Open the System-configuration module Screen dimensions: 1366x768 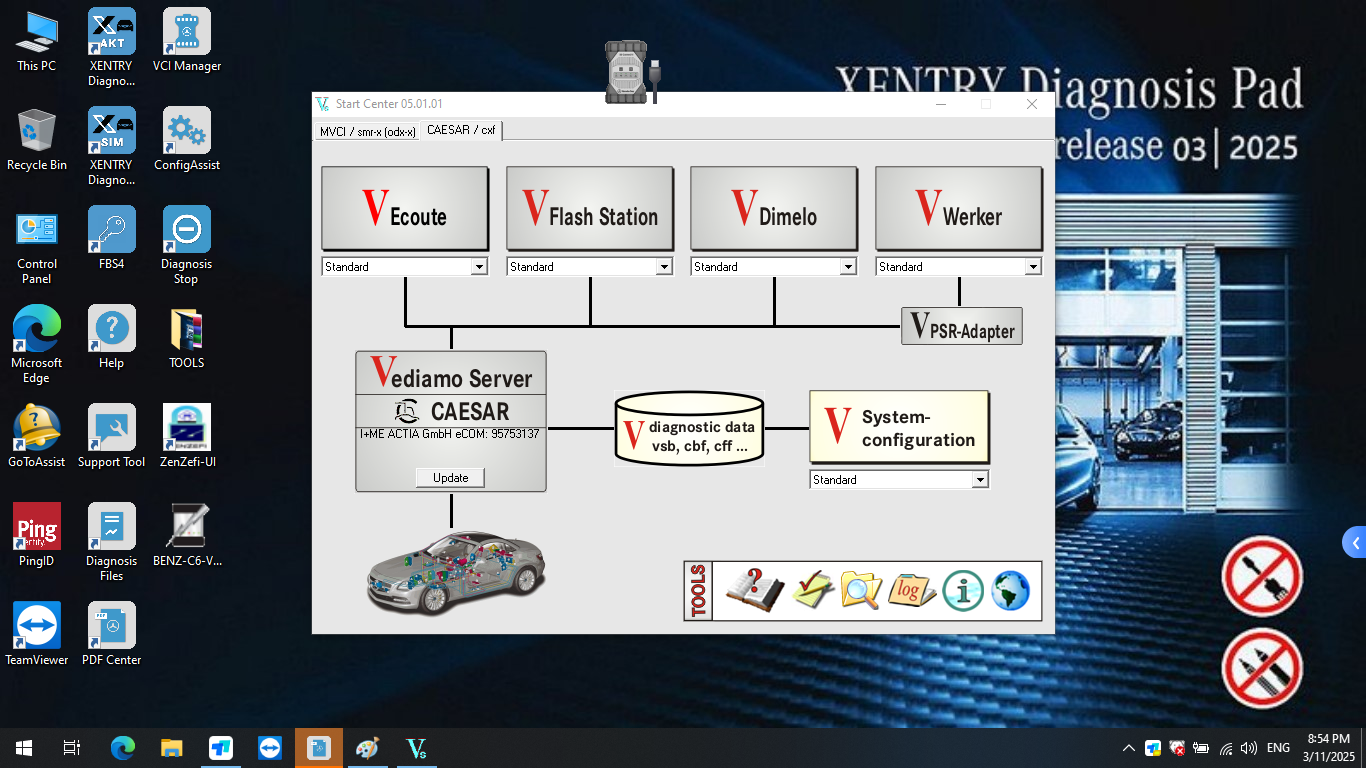tap(898, 426)
